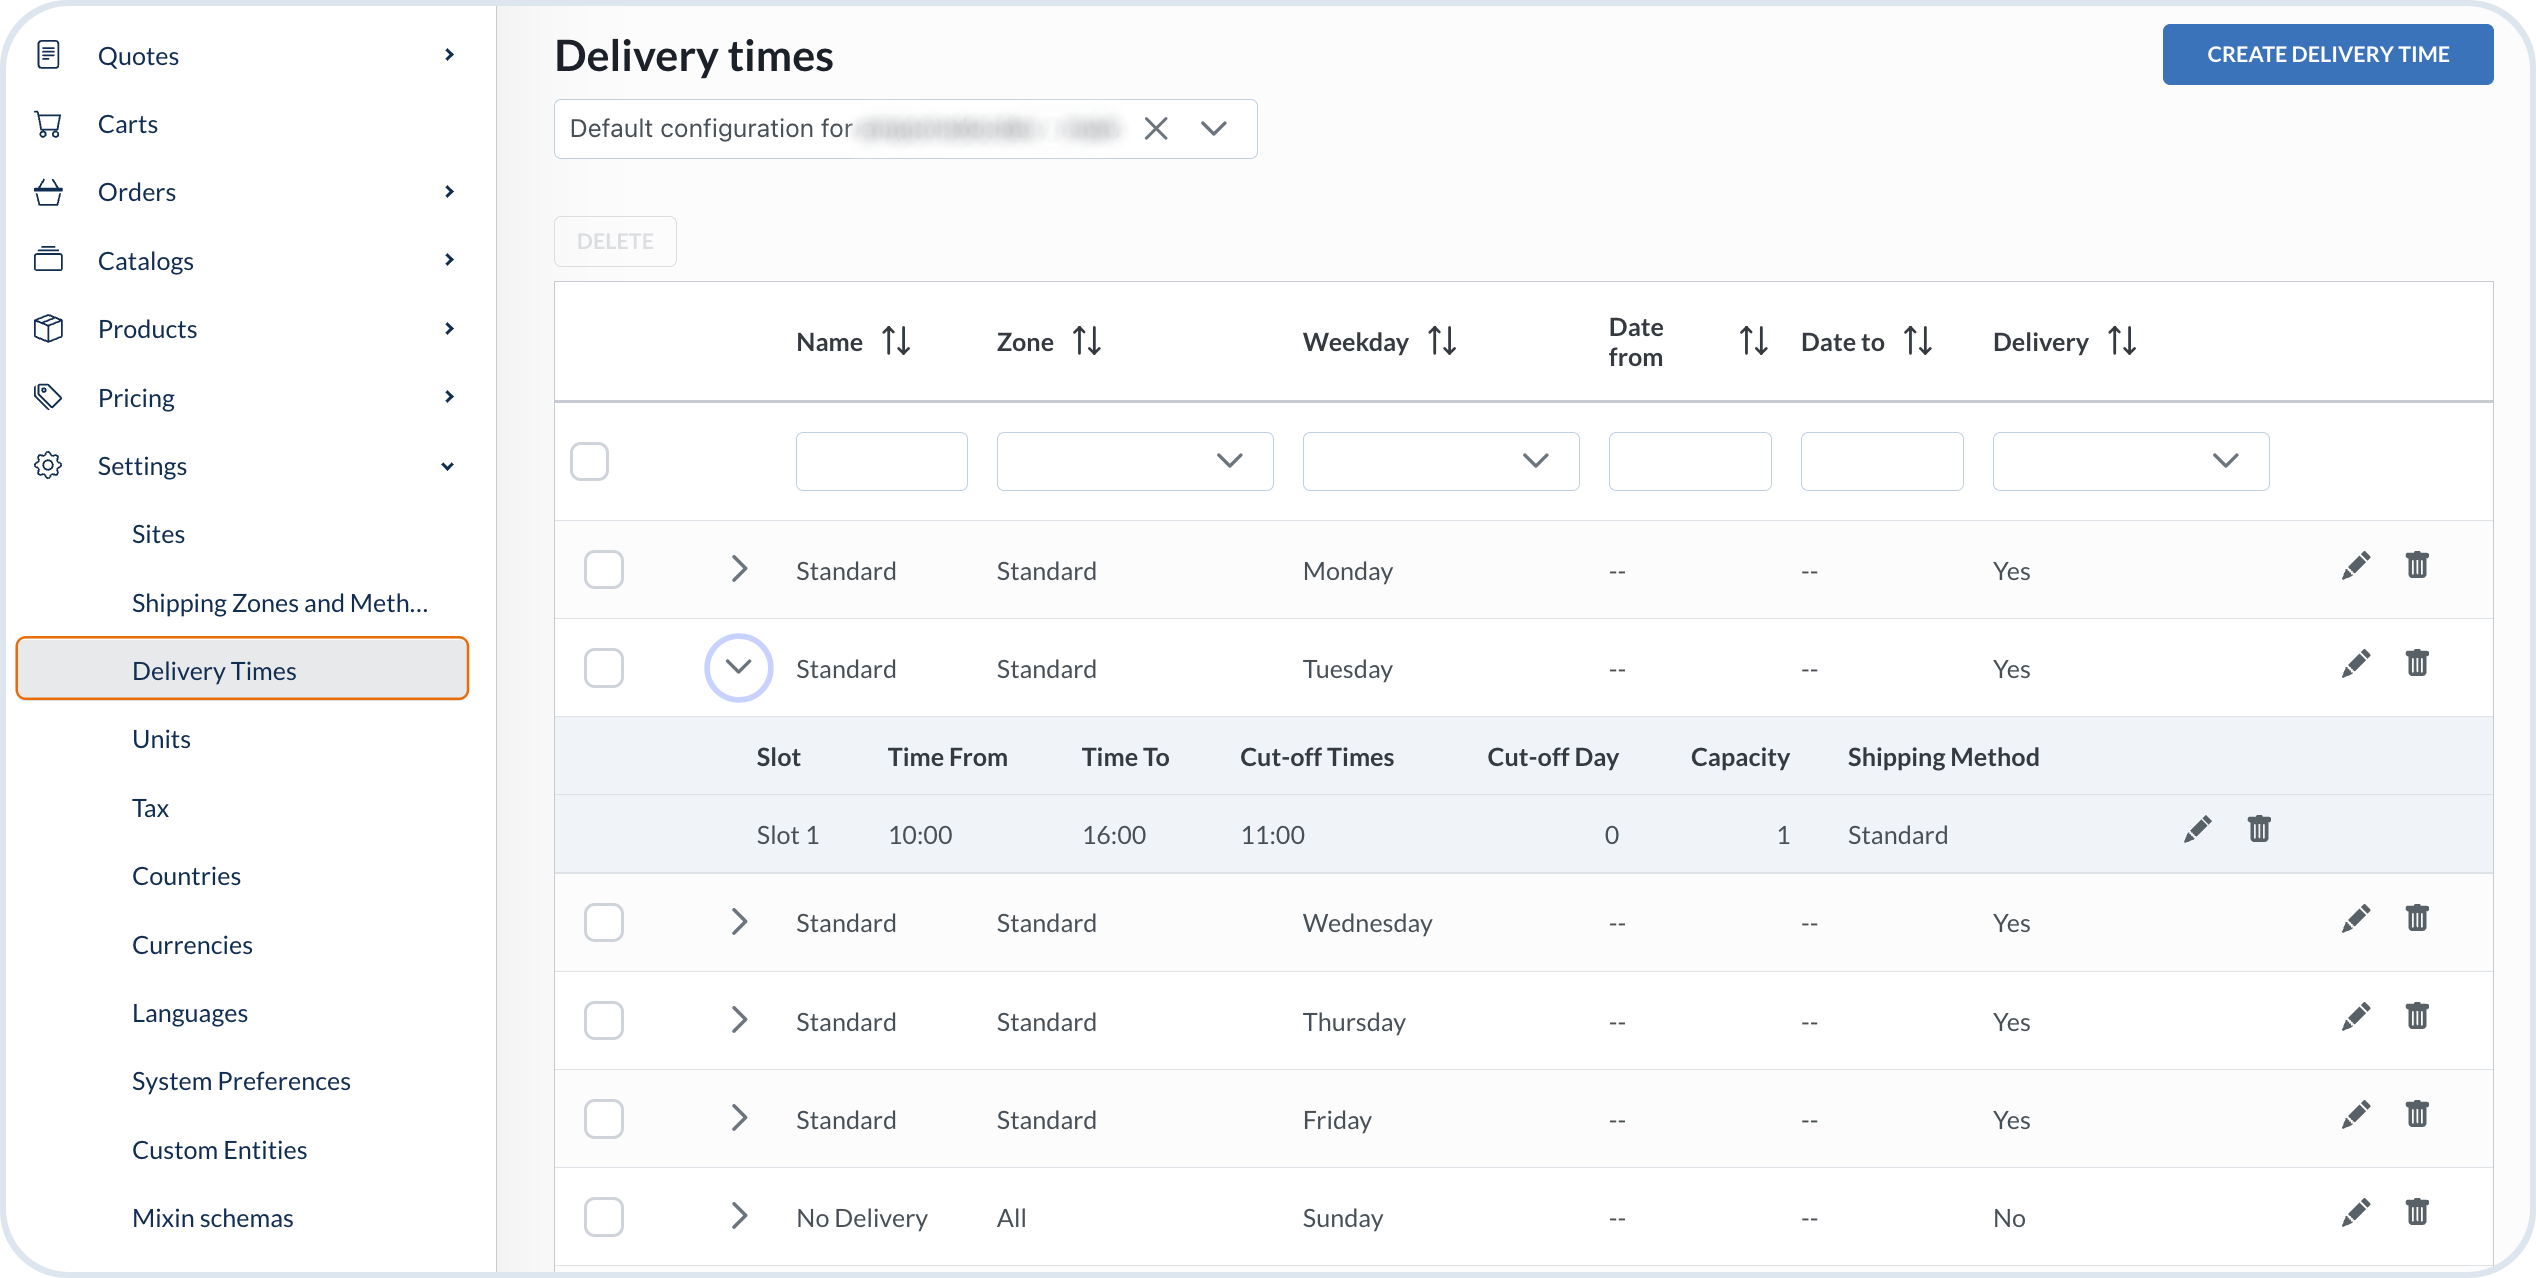Click the Create Delivery Time button
This screenshot has height=1278, width=2536.
point(2327,55)
